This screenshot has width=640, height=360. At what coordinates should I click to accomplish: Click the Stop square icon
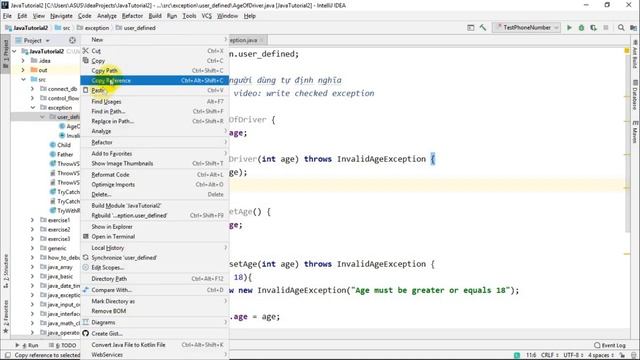(606, 28)
